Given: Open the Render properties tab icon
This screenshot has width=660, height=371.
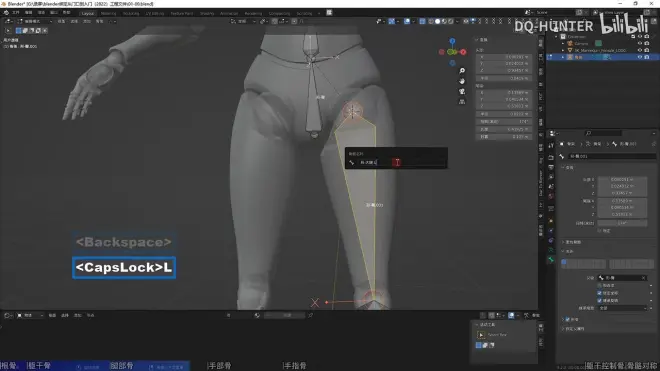Looking at the screenshot, I should 551,157.
